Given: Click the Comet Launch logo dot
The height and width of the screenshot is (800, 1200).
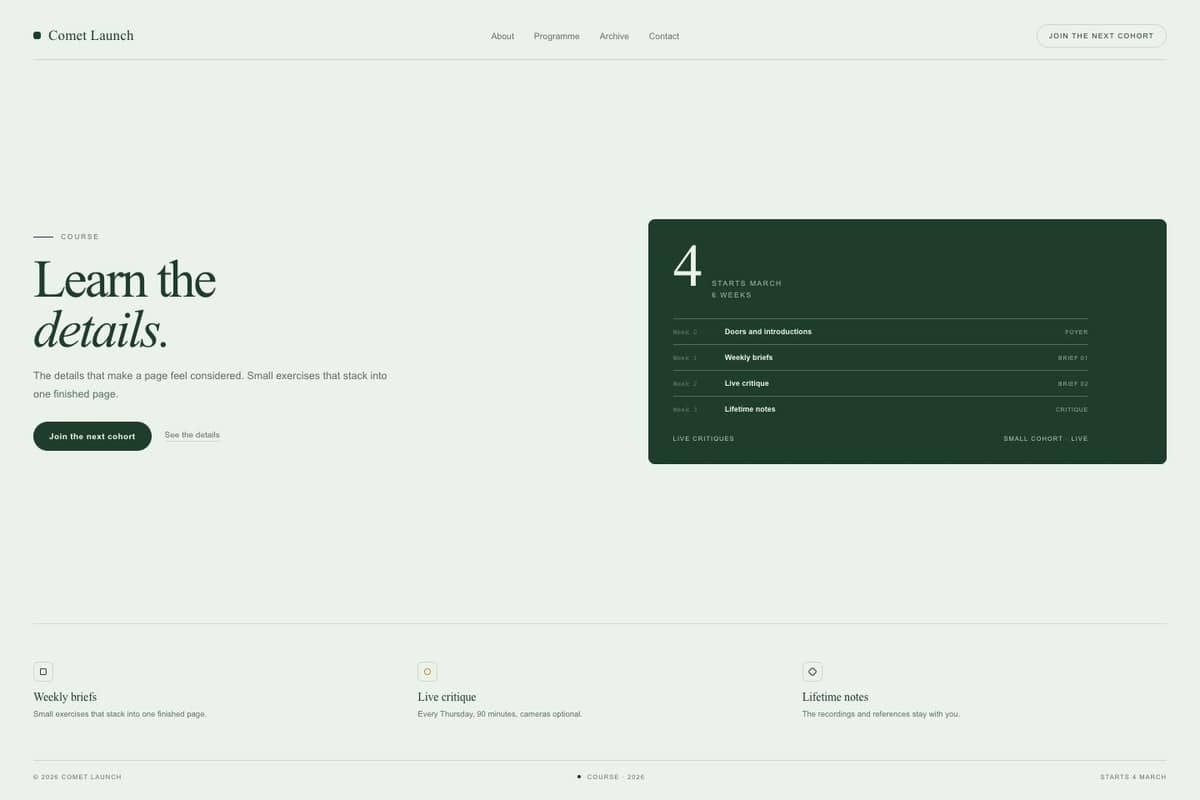Looking at the screenshot, I should pos(37,35).
